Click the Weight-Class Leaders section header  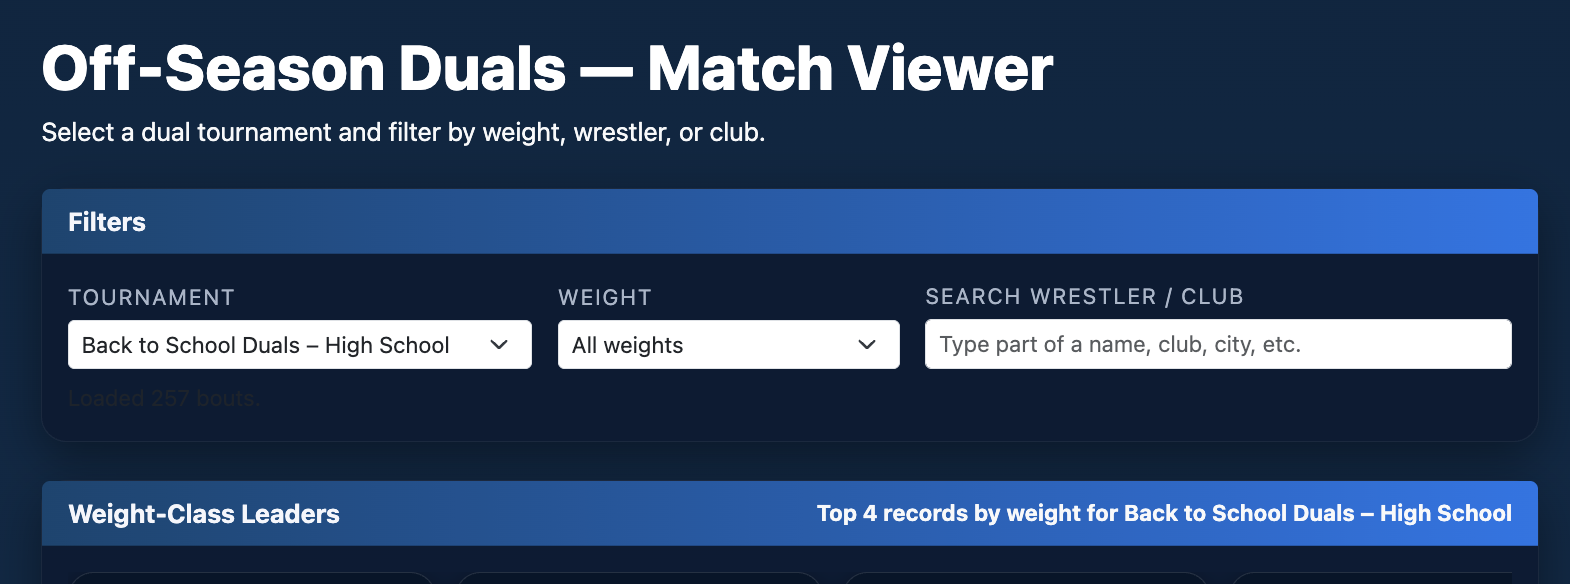point(203,513)
